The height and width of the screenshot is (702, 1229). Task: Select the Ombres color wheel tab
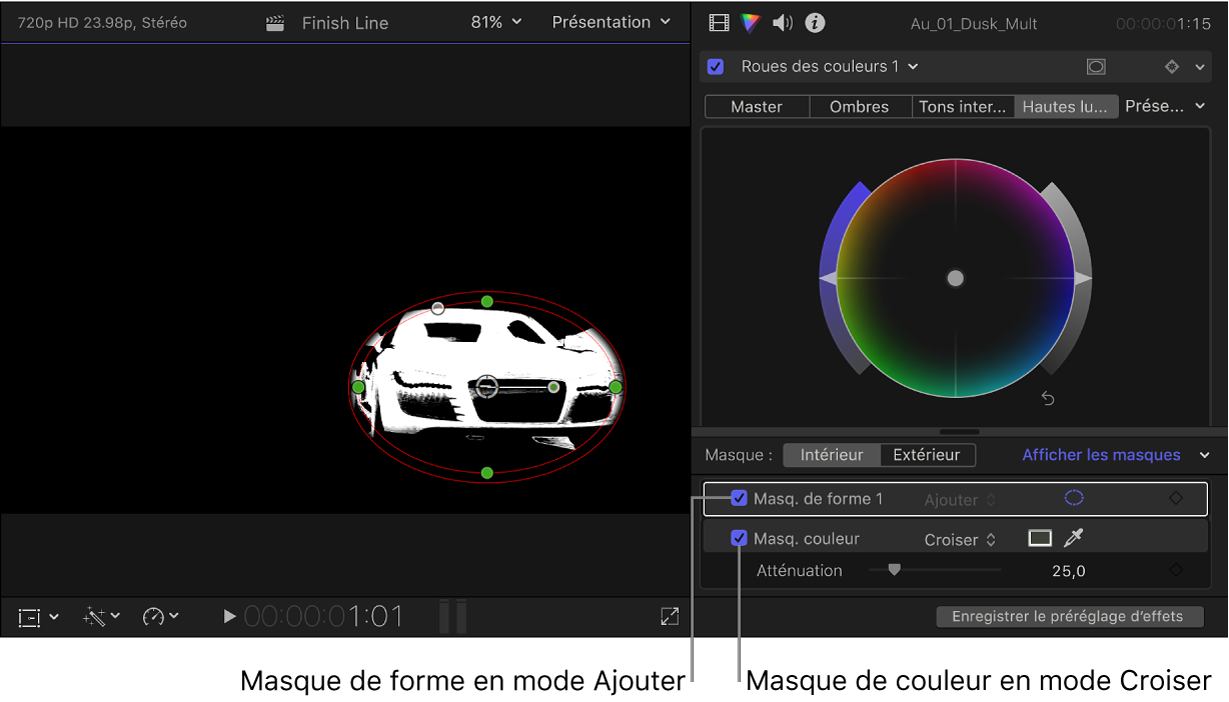tap(859, 105)
